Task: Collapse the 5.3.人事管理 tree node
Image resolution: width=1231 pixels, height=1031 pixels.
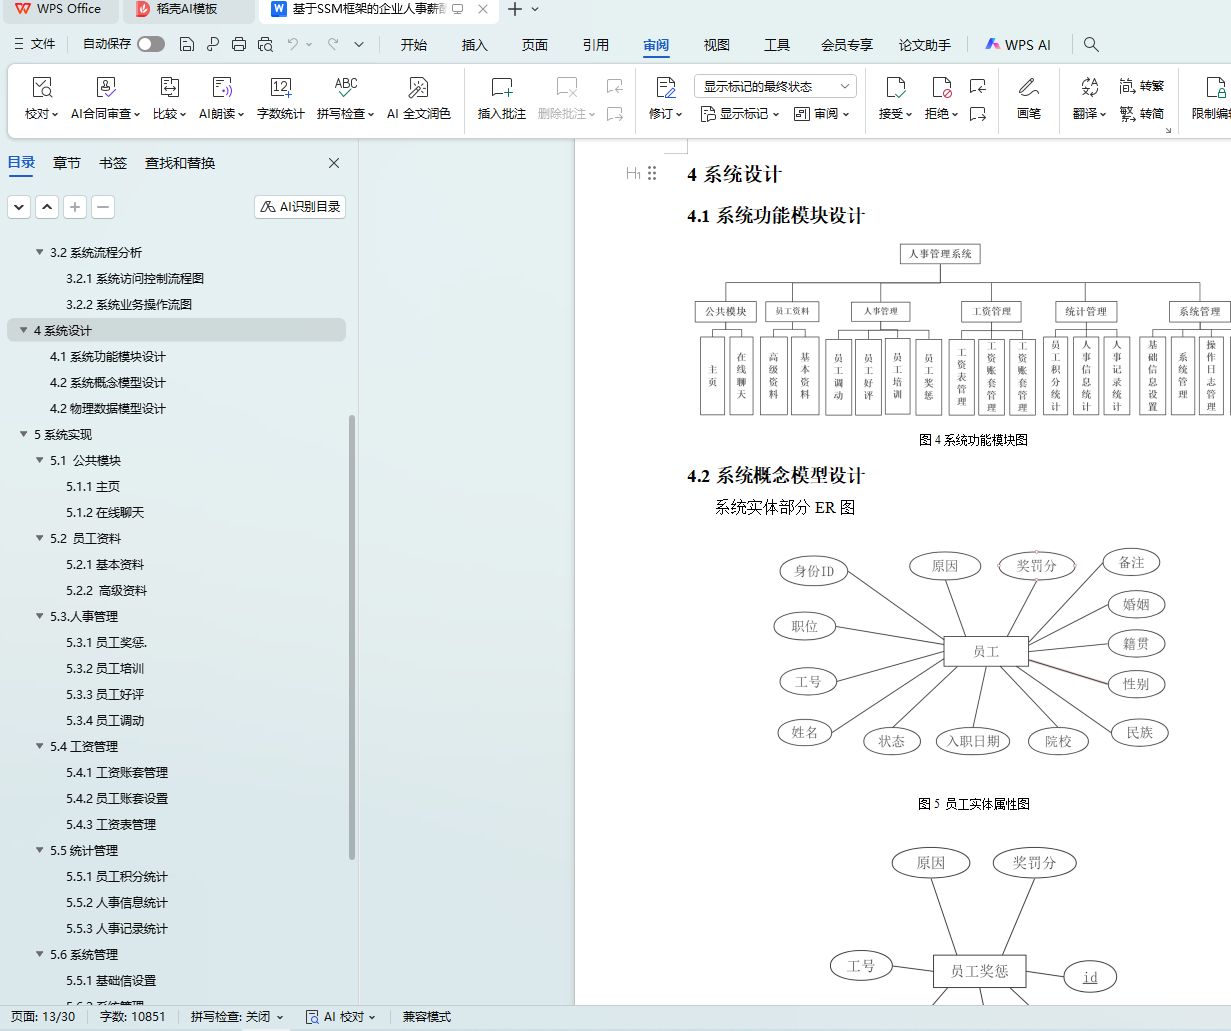Action: tap(40, 617)
